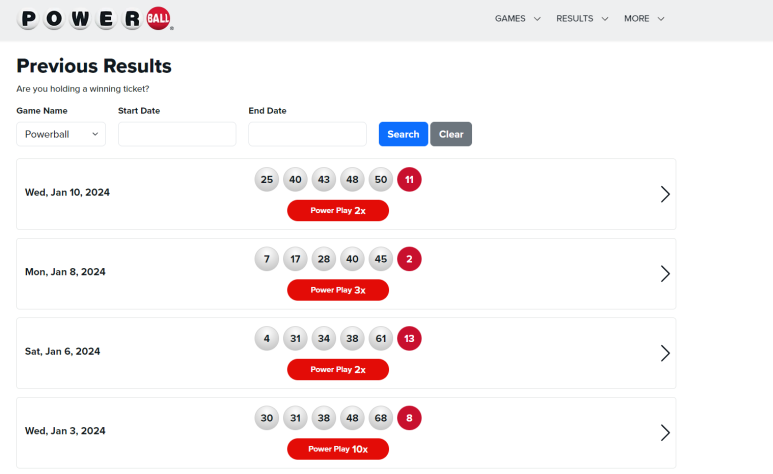The image size is (773, 474).
Task: Click red Powerball 13 in Jan 6 row
Action: pos(409,338)
